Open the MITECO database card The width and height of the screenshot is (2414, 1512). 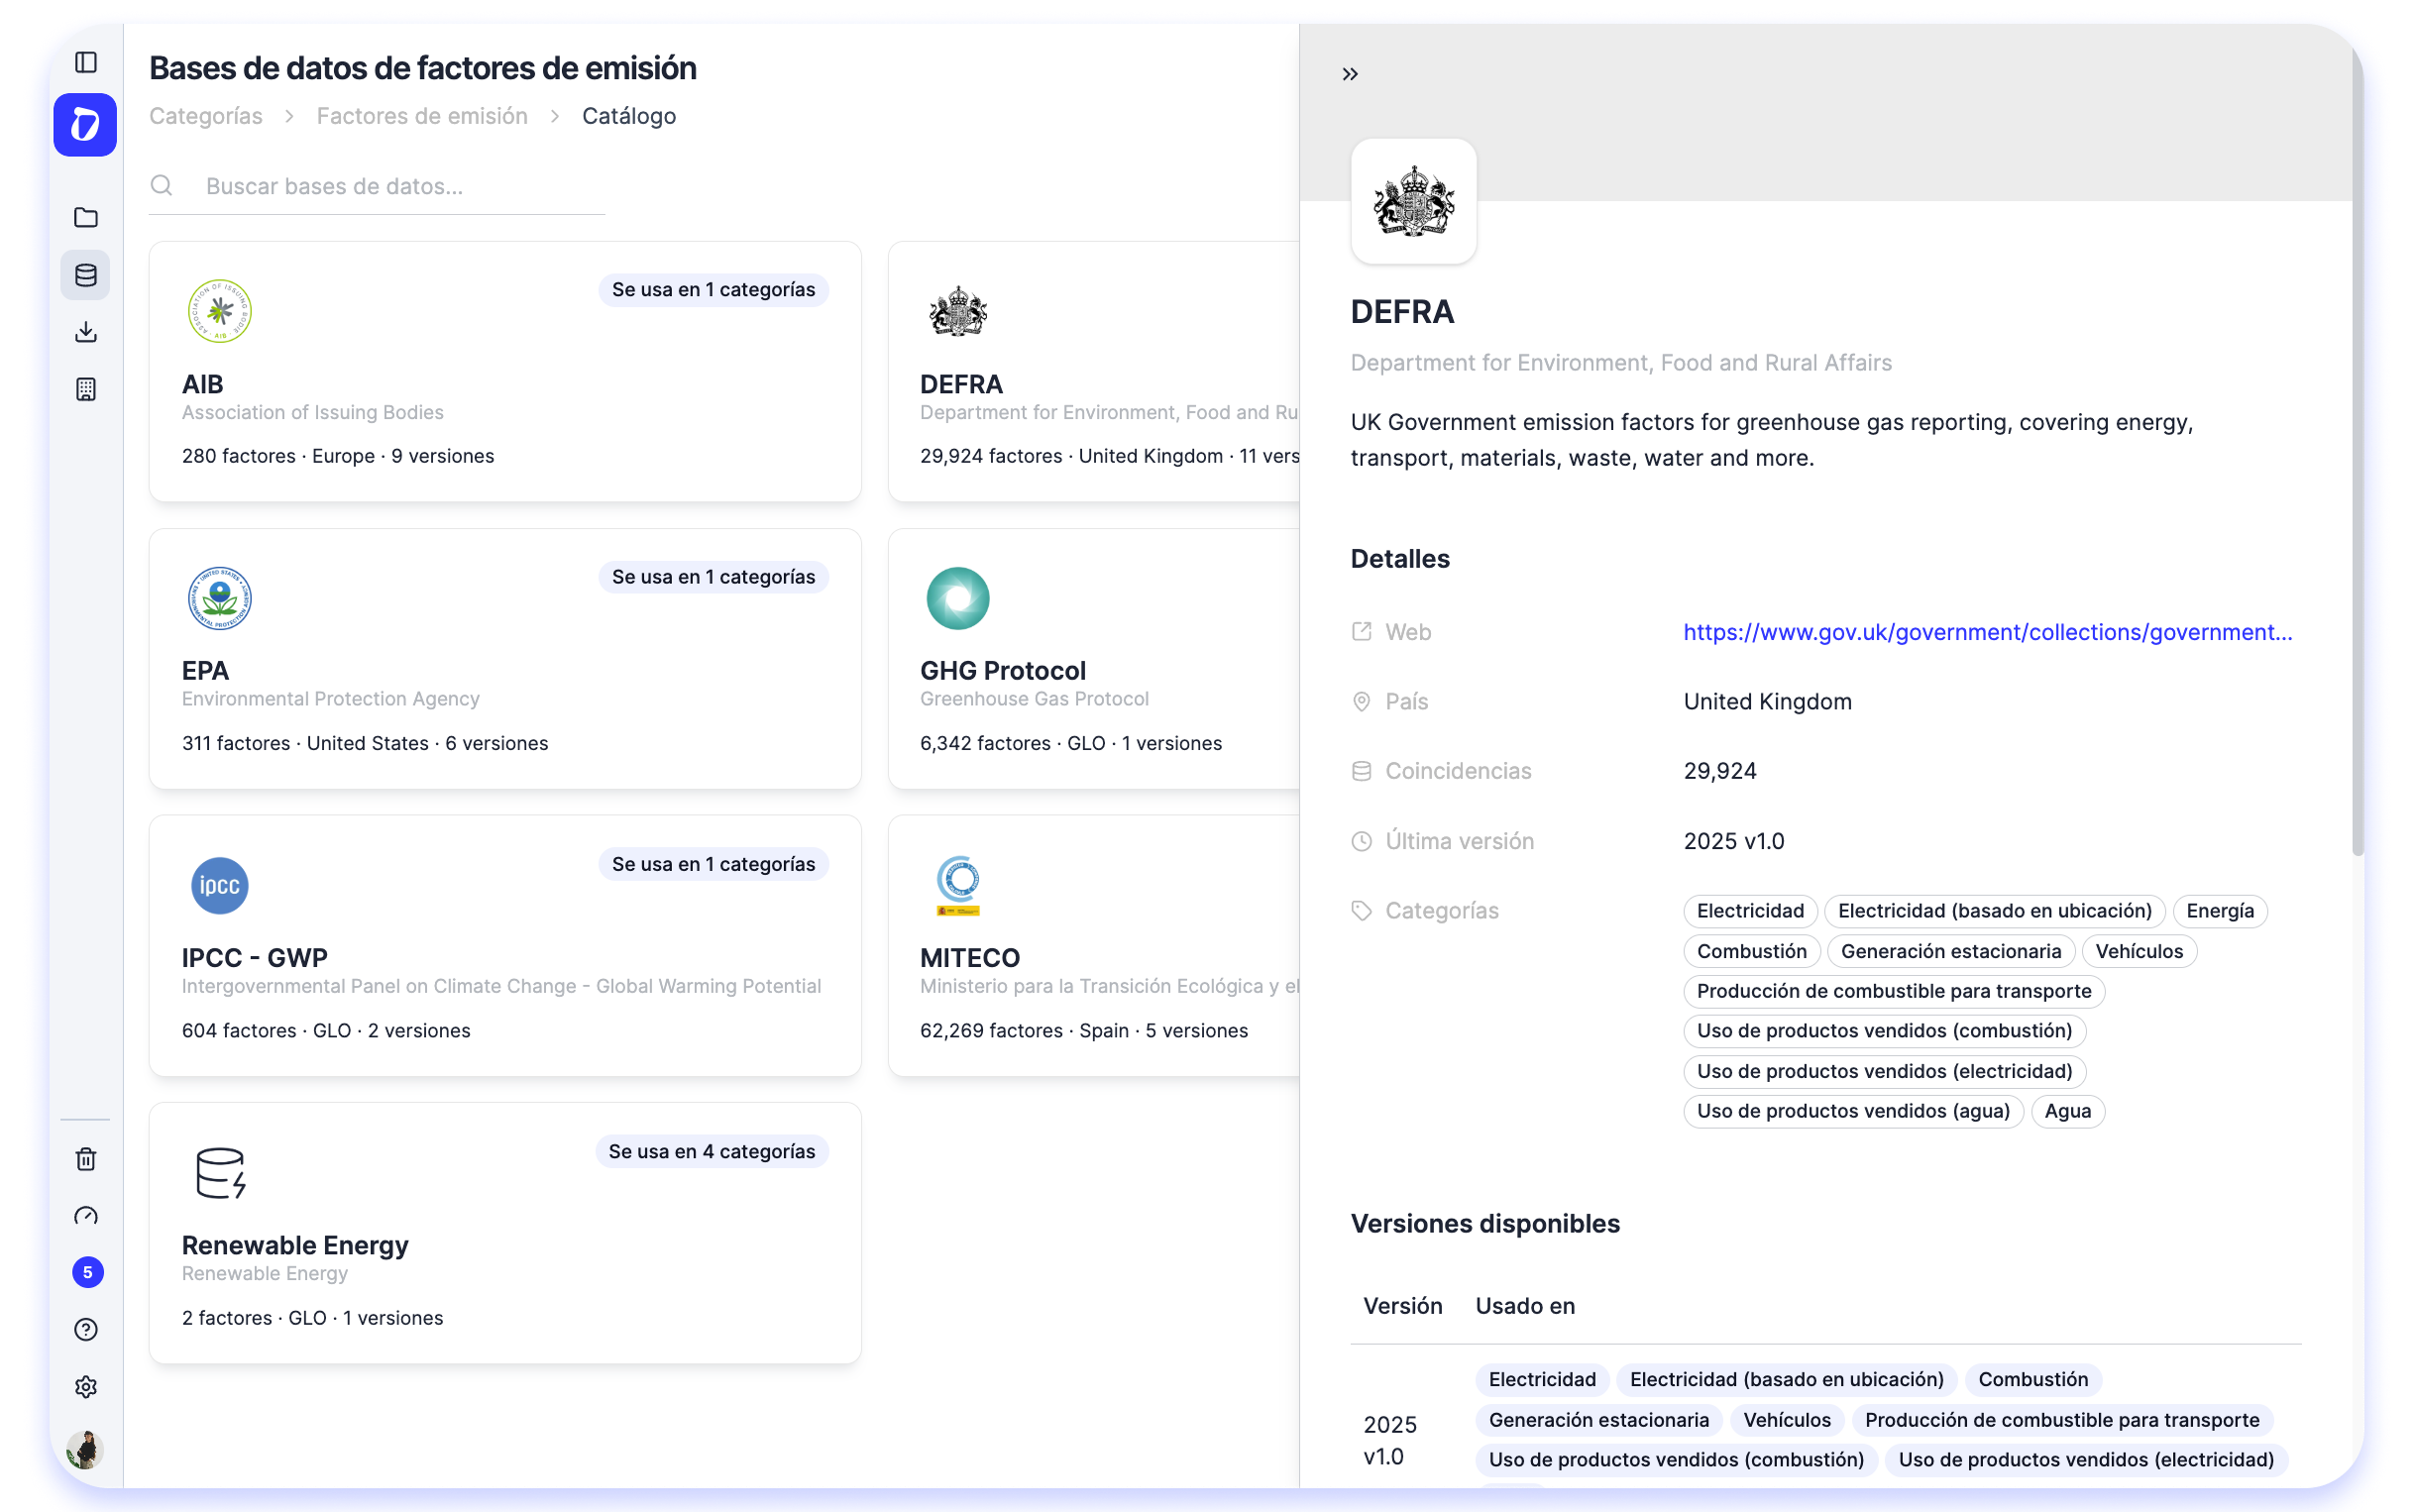[x=1094, y=946]
